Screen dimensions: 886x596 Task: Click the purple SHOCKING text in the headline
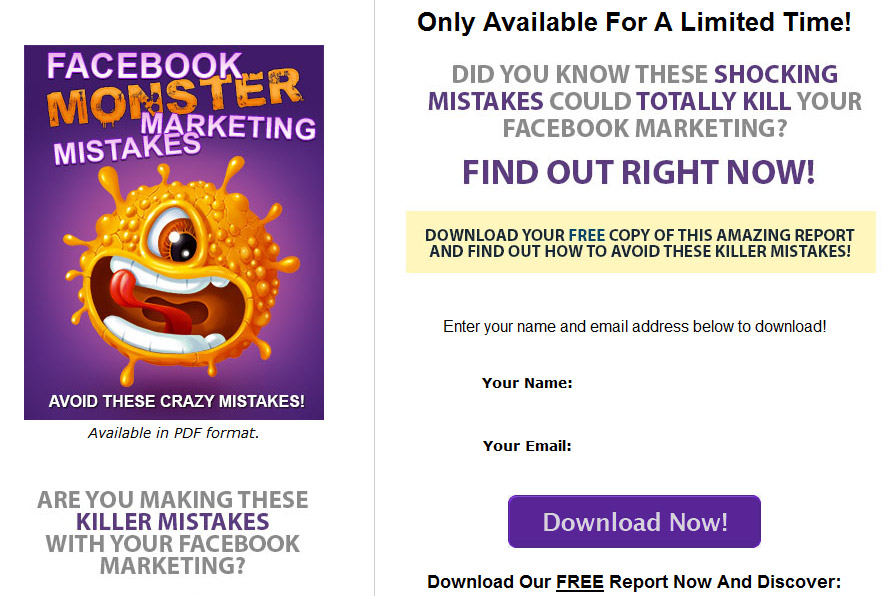[776, 75]
